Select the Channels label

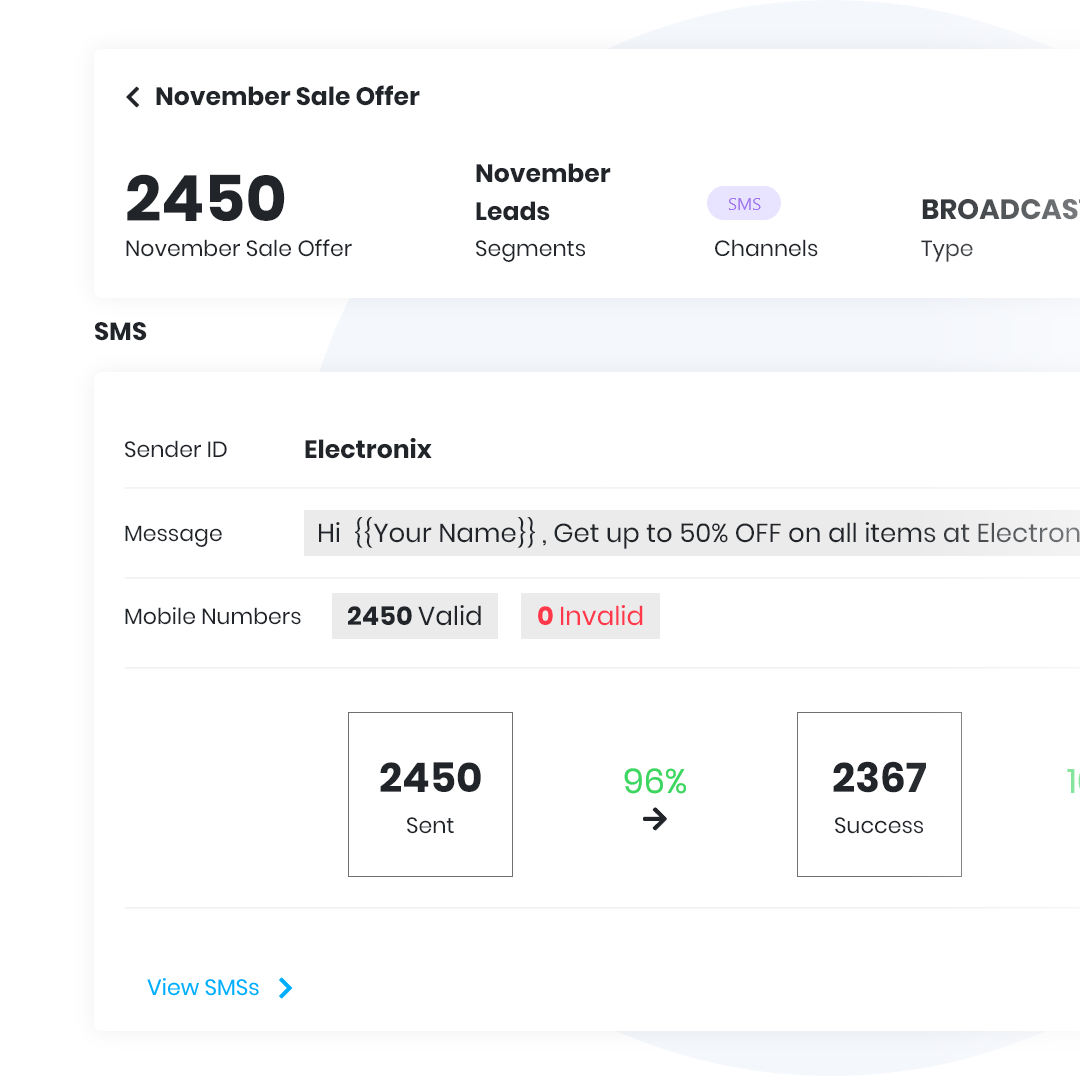click(766, 248)
